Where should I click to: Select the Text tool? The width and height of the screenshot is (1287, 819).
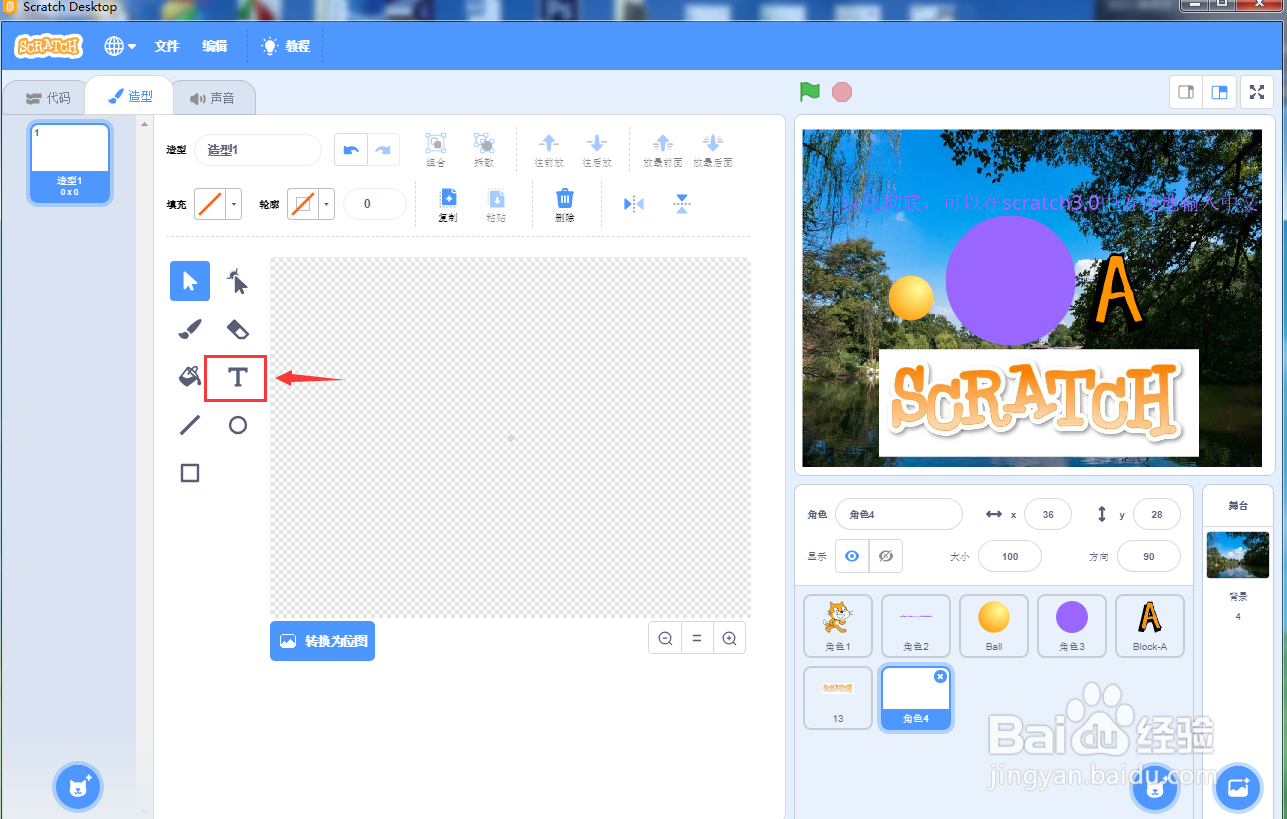235,378
